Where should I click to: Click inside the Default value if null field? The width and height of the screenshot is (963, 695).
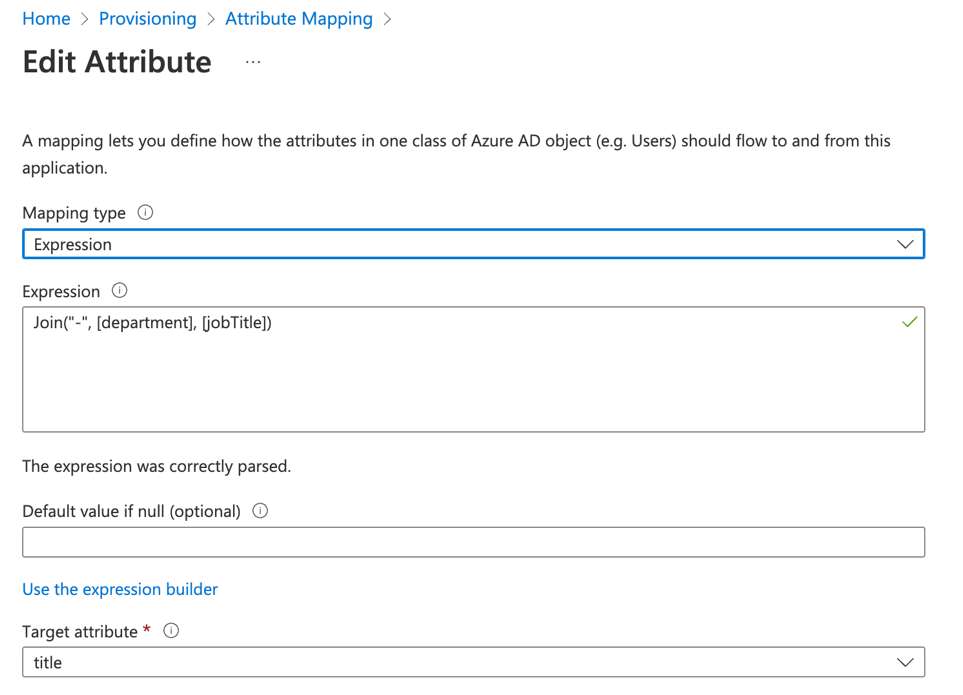(474, 541)
